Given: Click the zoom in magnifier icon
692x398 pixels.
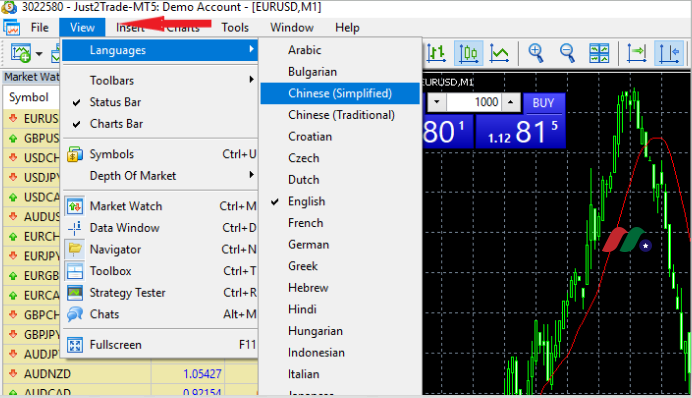Looking at the screenshot, I should [536, 53].
